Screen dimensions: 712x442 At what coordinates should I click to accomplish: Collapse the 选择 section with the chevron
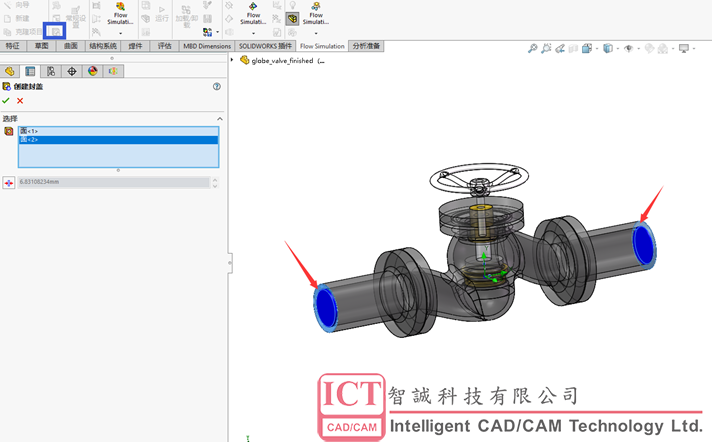pos(219,119)
